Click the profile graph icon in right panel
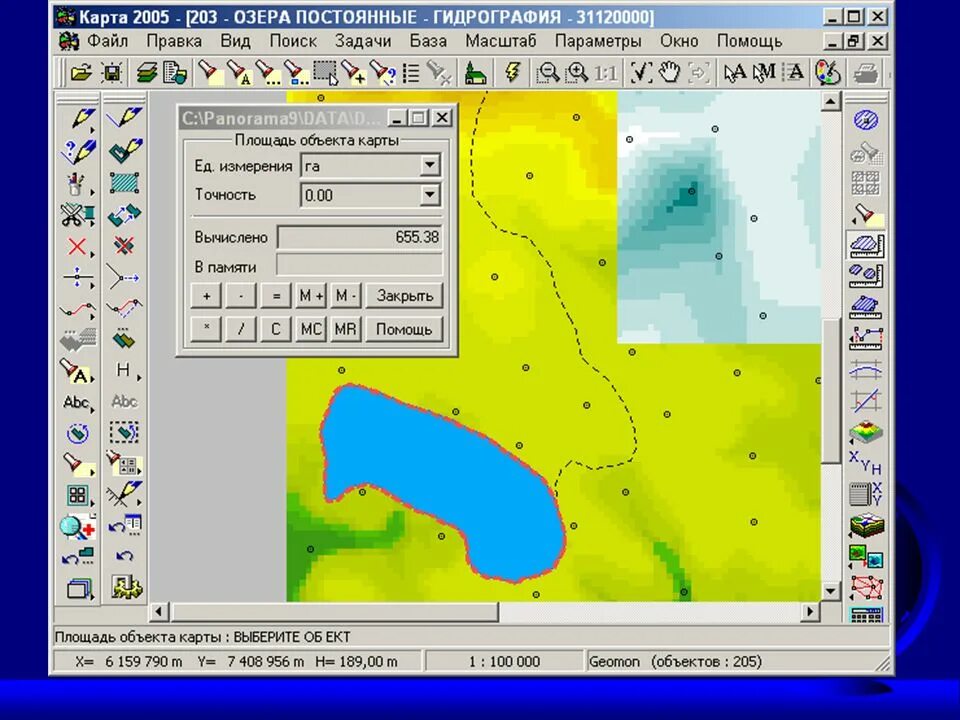The height and width of the screenshot is (720, 960). pos(866,339)
